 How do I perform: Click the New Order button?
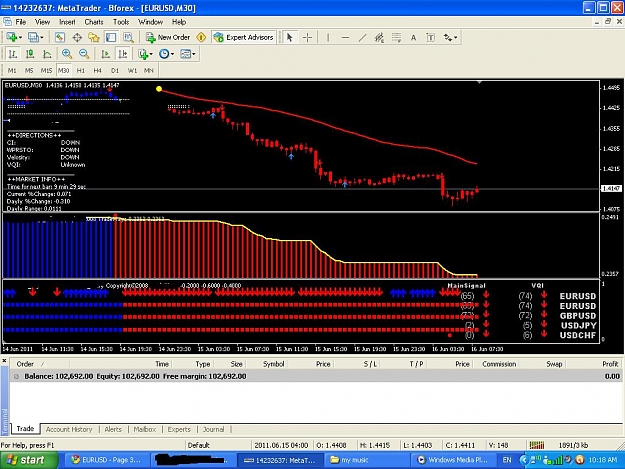[x=168, y=37]
